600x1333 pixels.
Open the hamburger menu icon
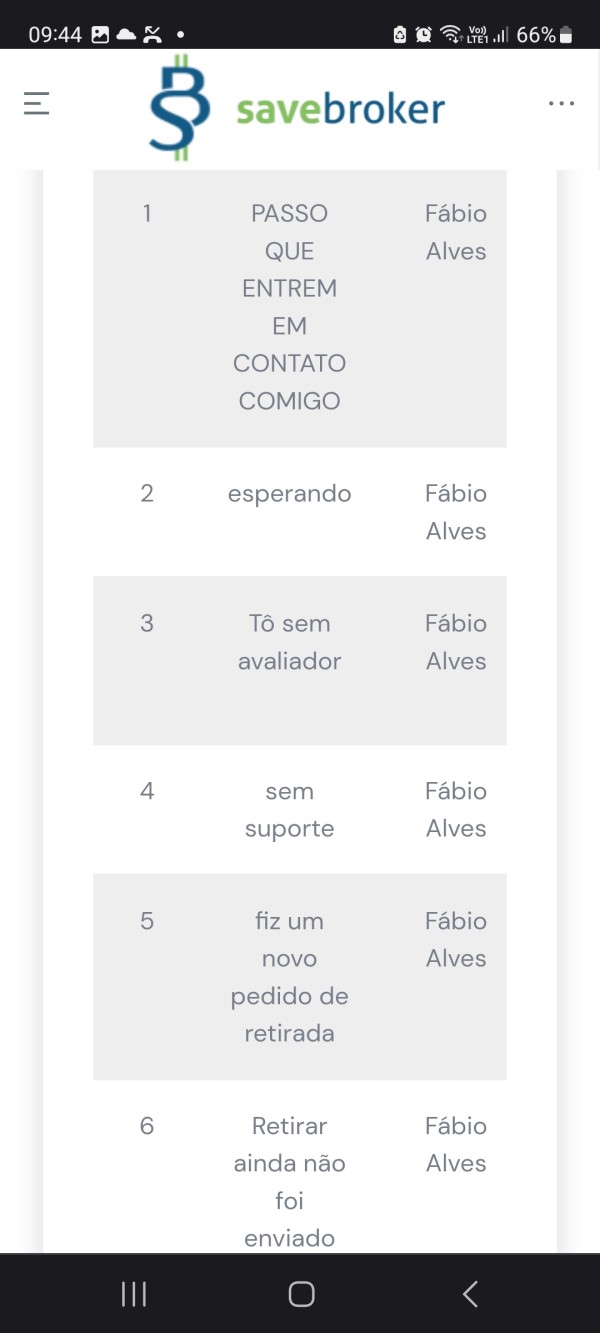pos(37,103)
